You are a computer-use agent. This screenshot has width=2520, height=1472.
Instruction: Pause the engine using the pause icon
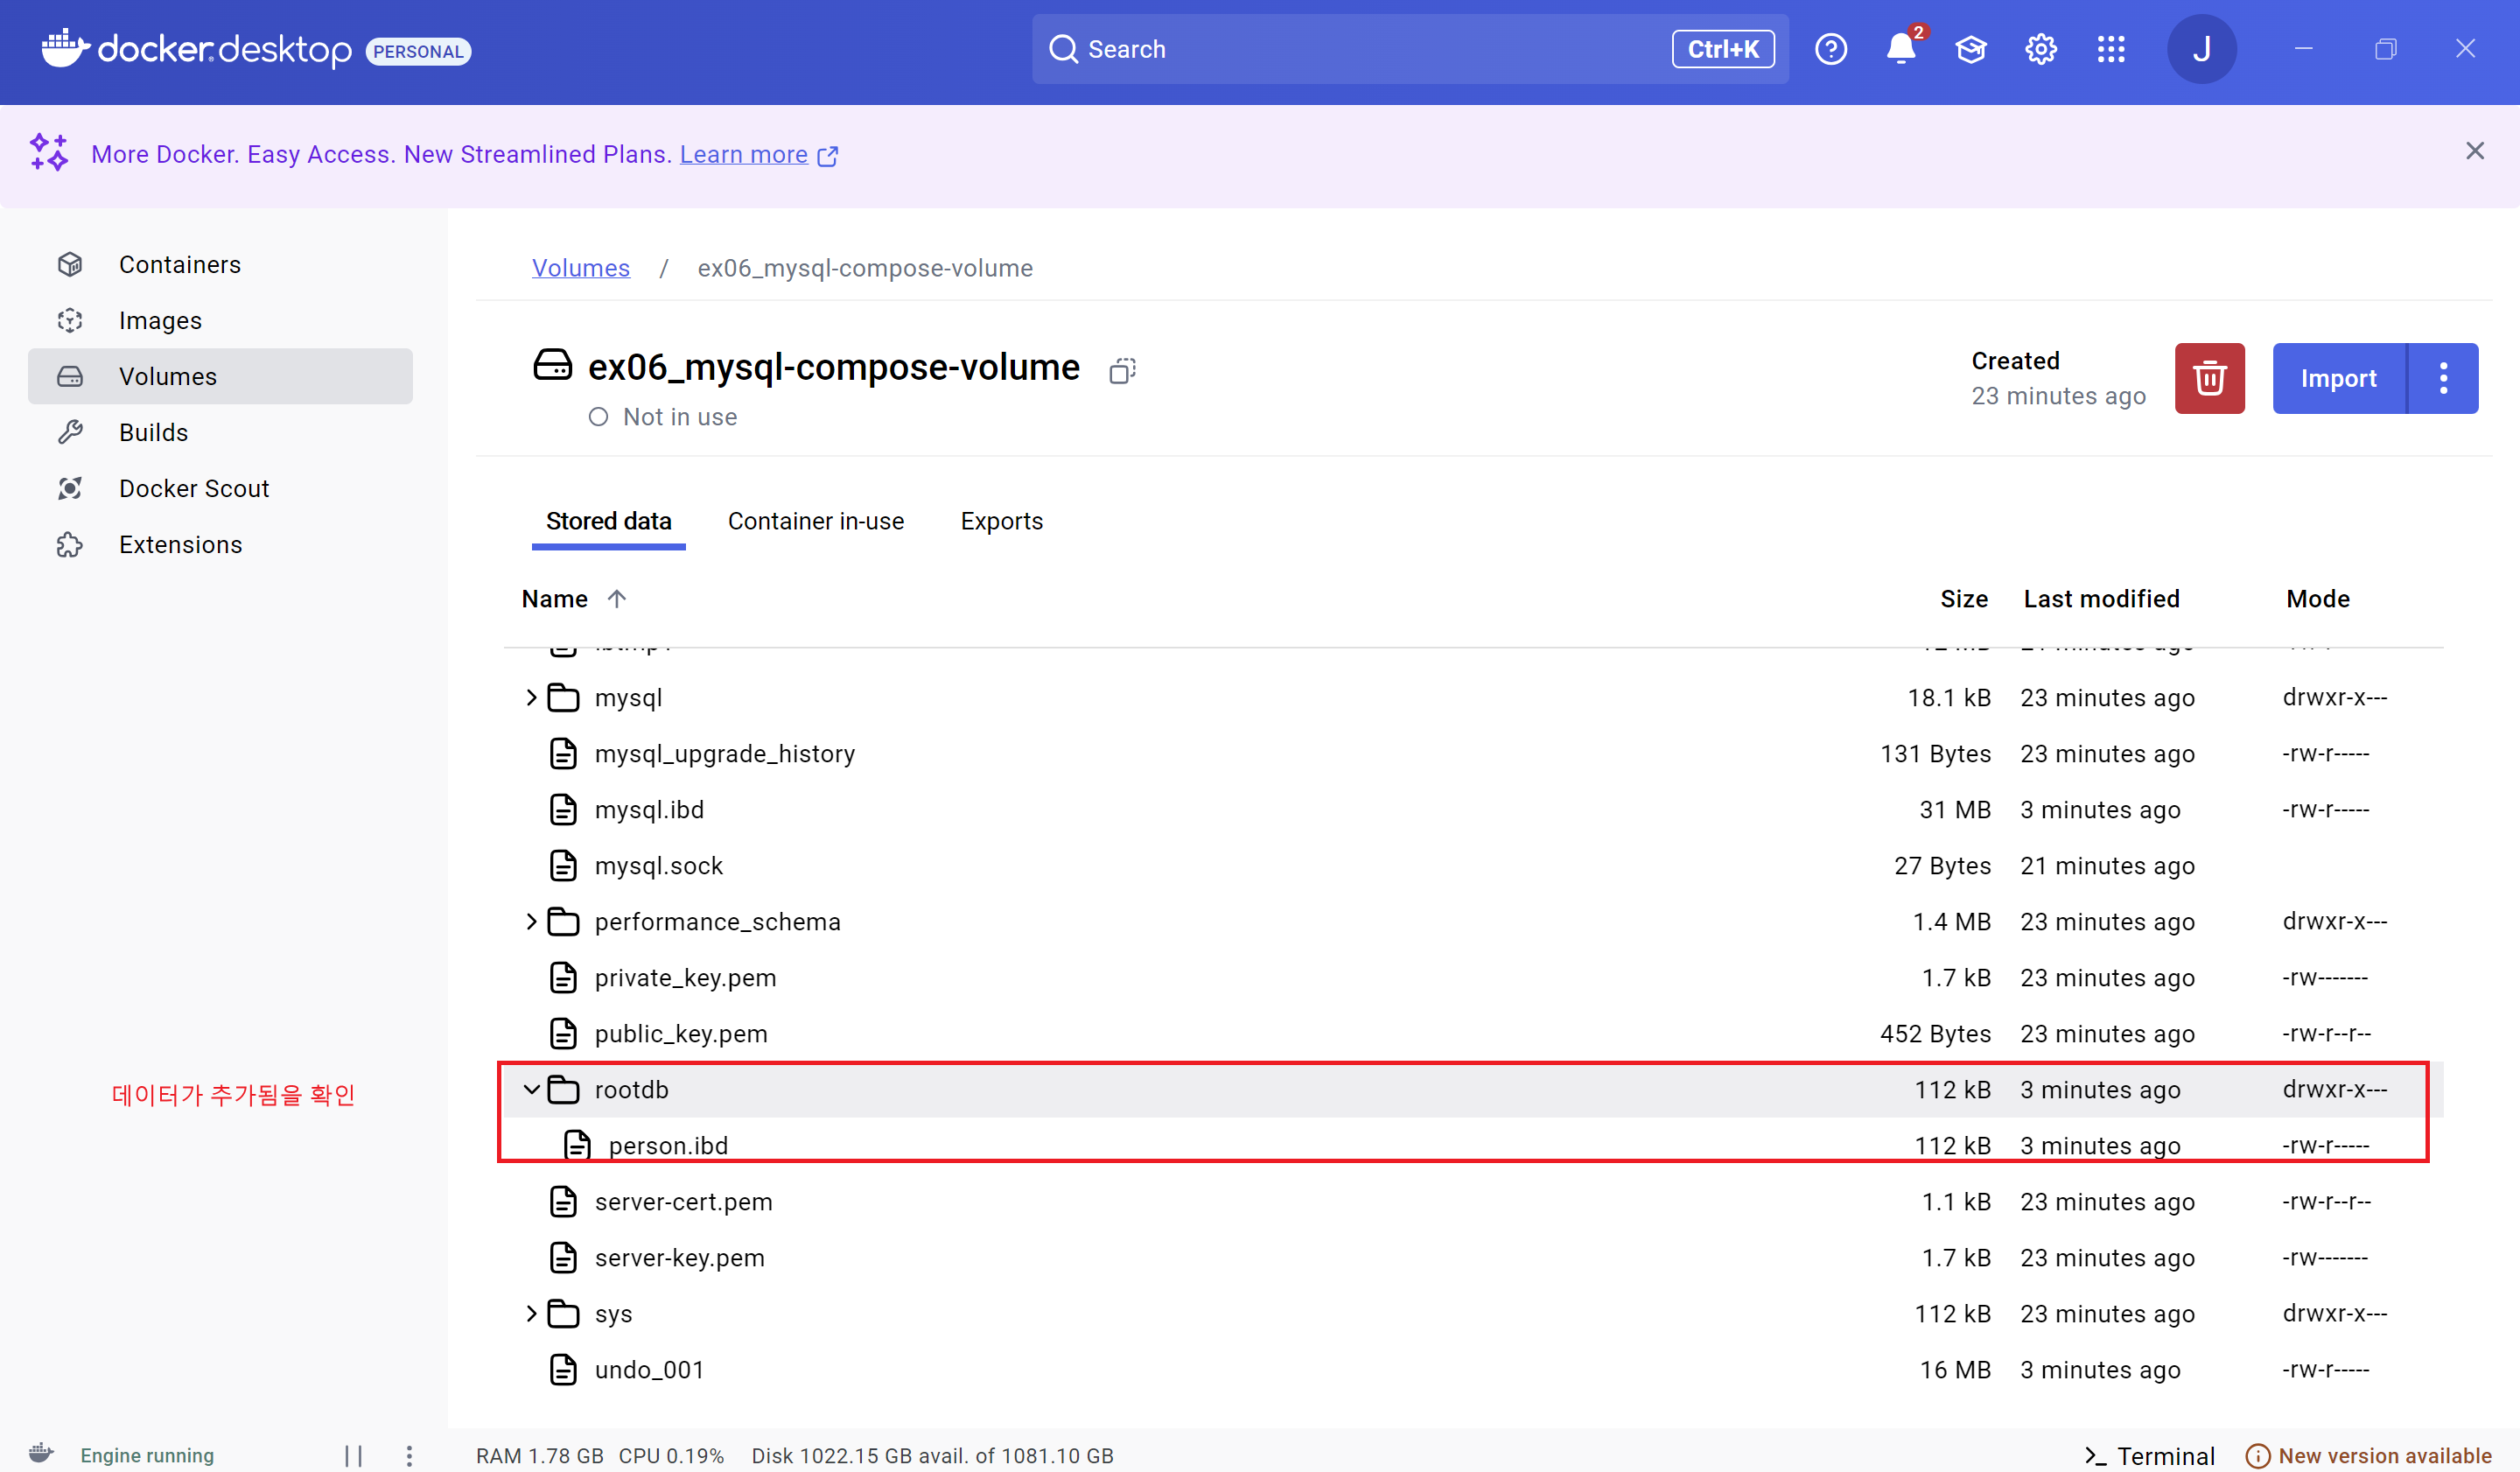point(353,1455)
